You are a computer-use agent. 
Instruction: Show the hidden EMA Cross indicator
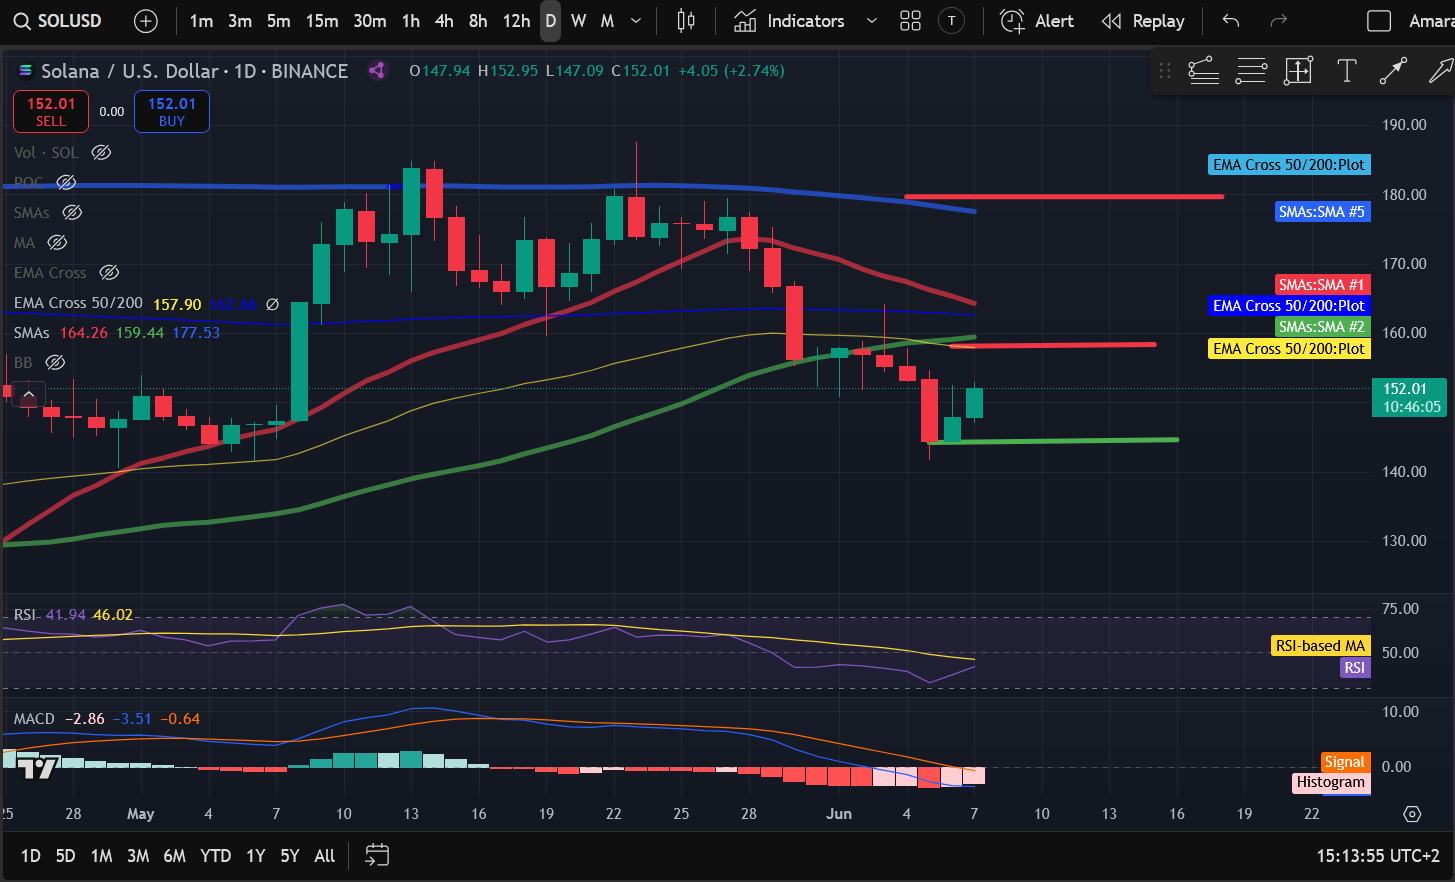[x=110, y=273]
